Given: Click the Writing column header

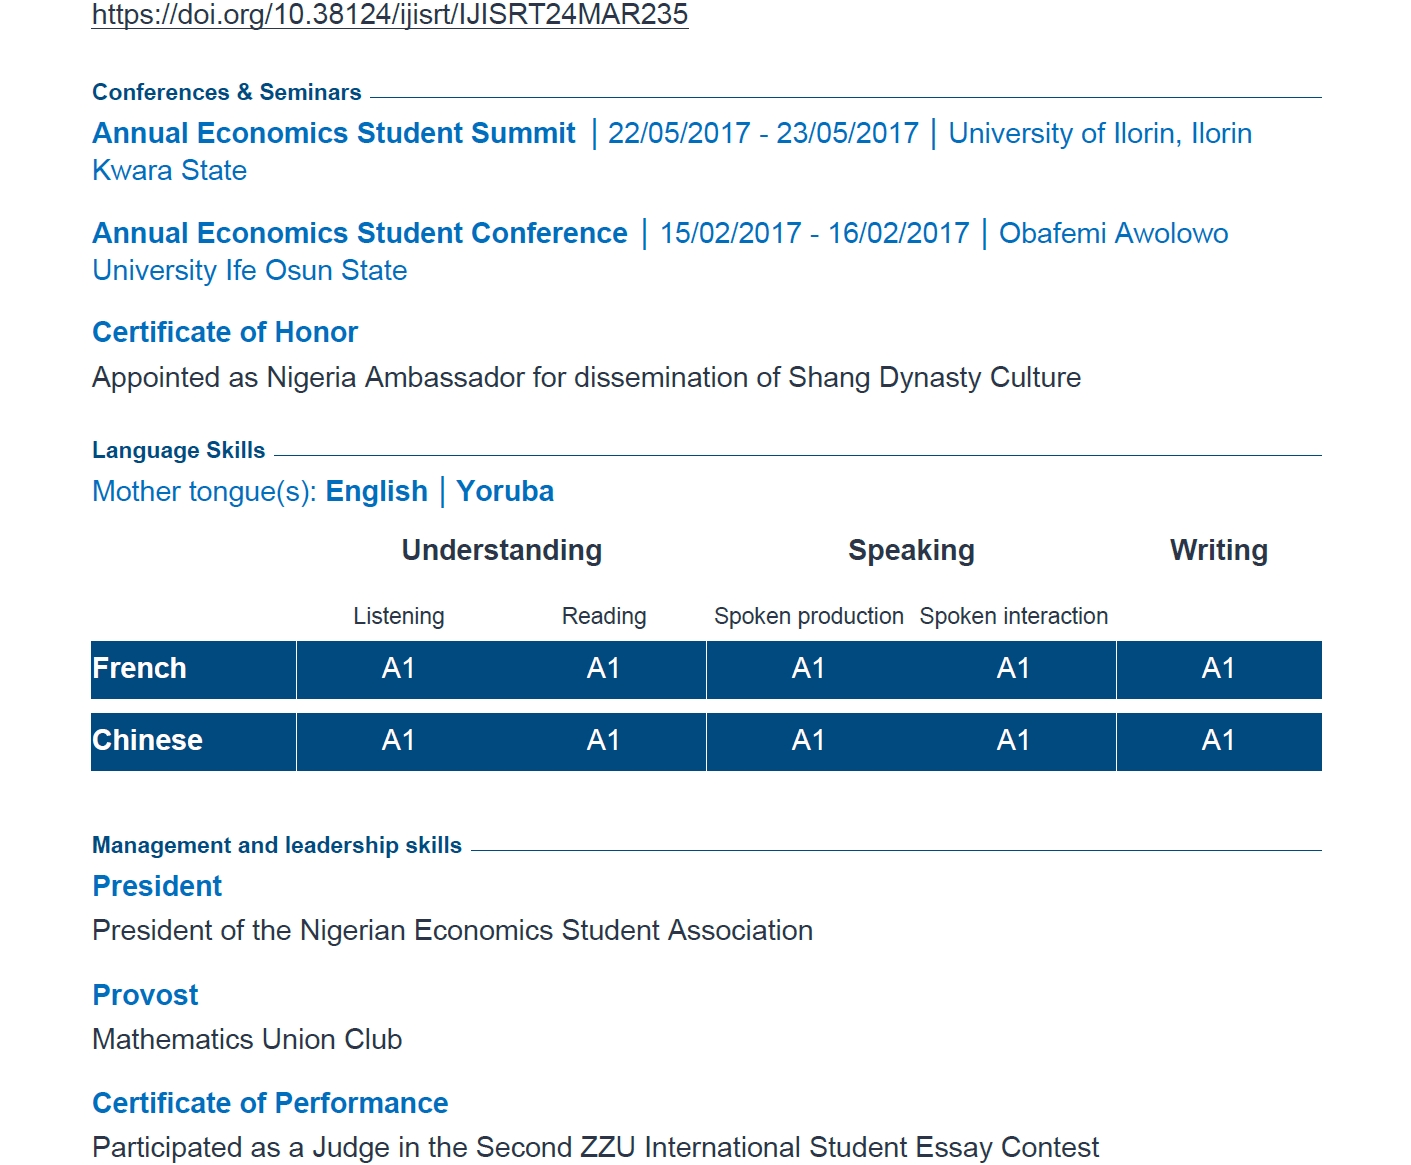Looking at the screenshot, I should [x=1218, y=550].
